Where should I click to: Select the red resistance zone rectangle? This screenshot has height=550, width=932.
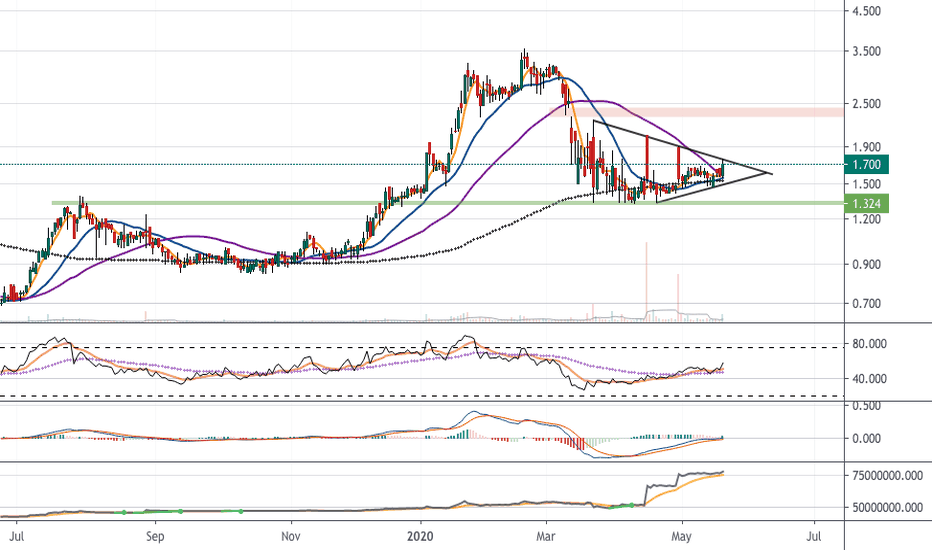pos(697,112)
